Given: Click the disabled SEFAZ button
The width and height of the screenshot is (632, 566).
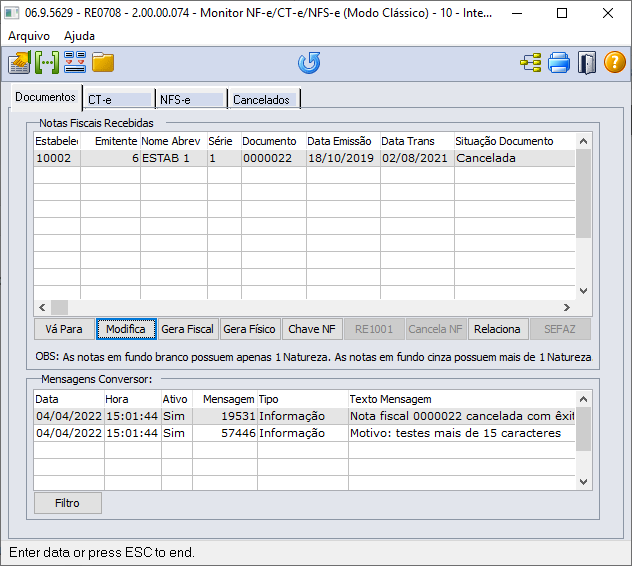Looking at the screenshot, I should click(560, 329).
